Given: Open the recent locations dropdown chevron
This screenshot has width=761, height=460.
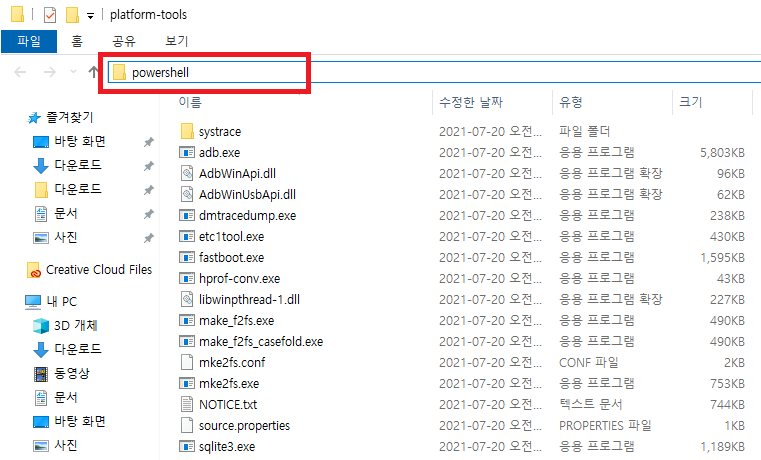Looking at the screenshot, I should click(73, 72).
